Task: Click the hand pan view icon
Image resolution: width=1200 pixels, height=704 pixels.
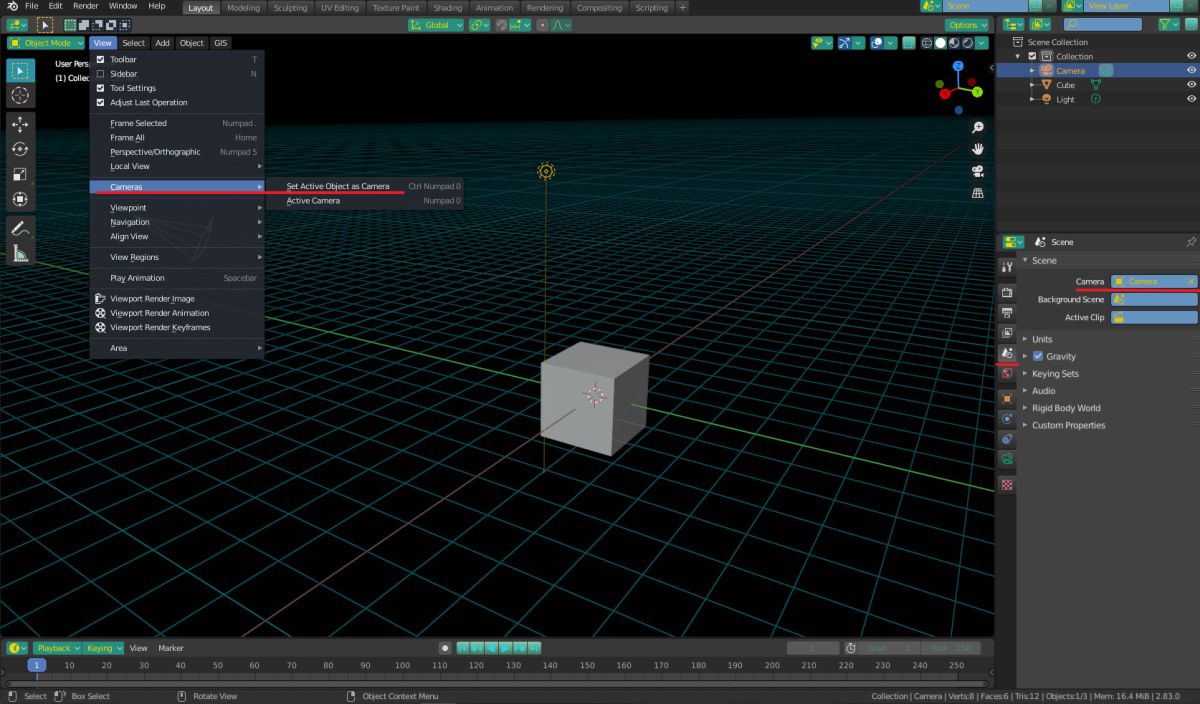Action: [978, 148]
